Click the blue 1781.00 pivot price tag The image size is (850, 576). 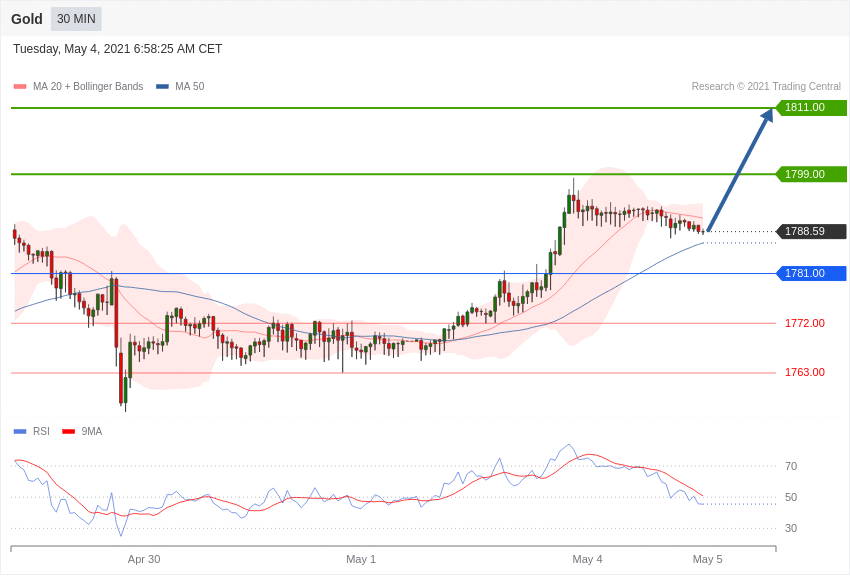pyautogui.click(x=812, y=273)
